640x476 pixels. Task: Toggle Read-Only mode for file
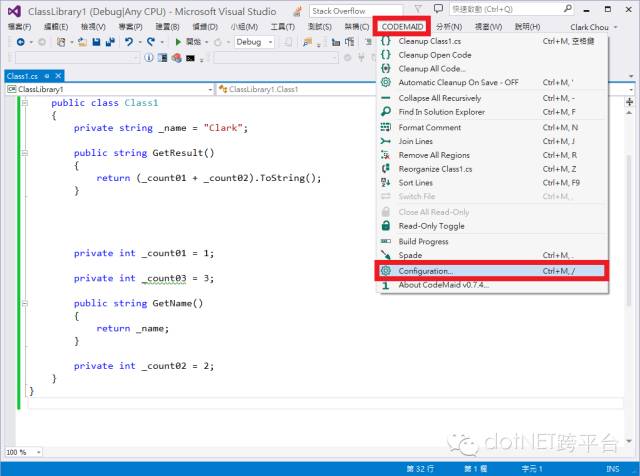(492, 226)
